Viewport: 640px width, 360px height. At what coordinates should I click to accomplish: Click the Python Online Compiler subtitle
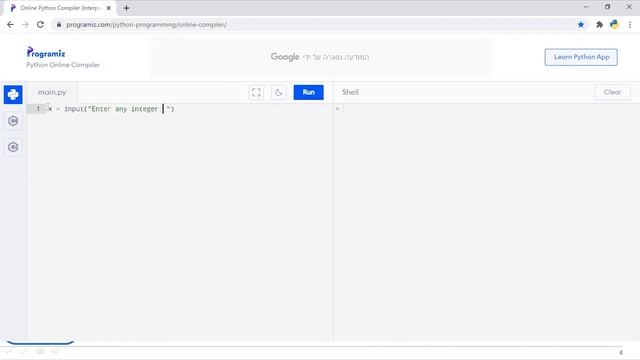63,65
